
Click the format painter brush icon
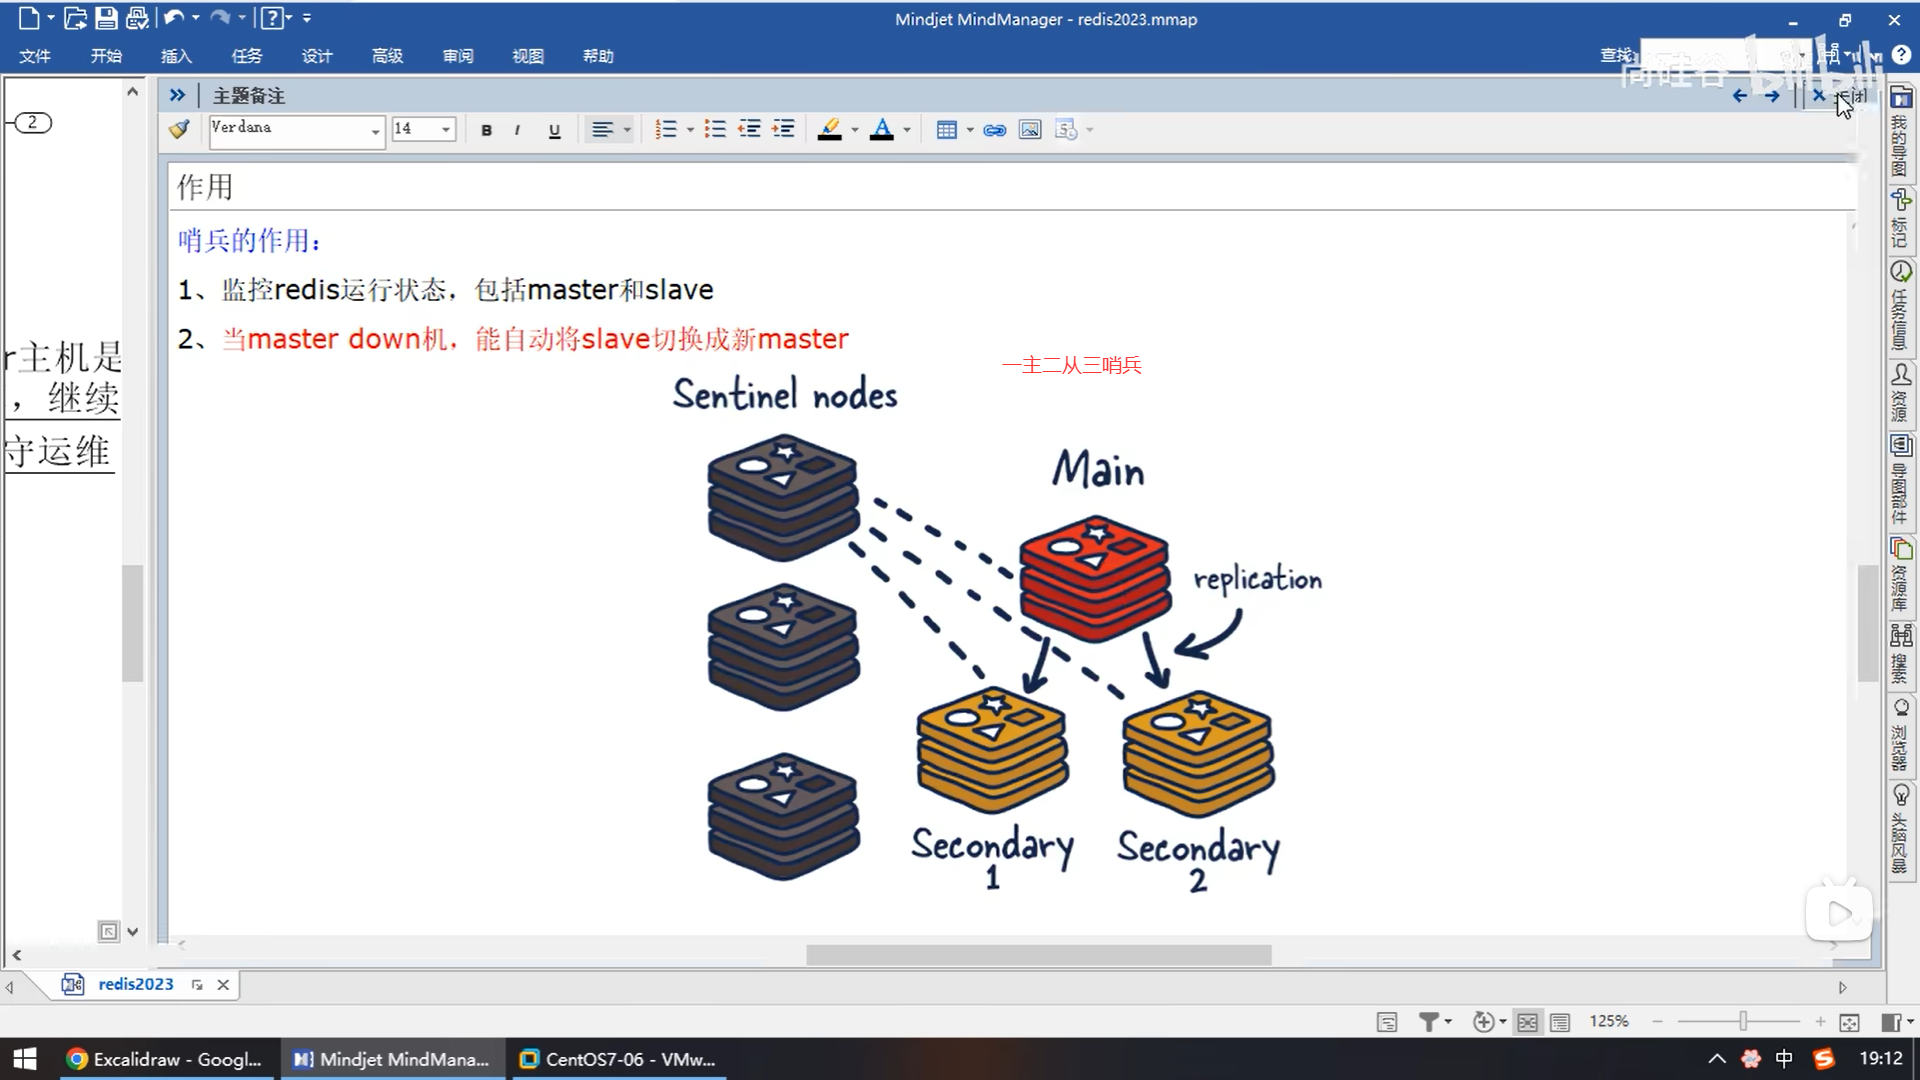point(179,129)
